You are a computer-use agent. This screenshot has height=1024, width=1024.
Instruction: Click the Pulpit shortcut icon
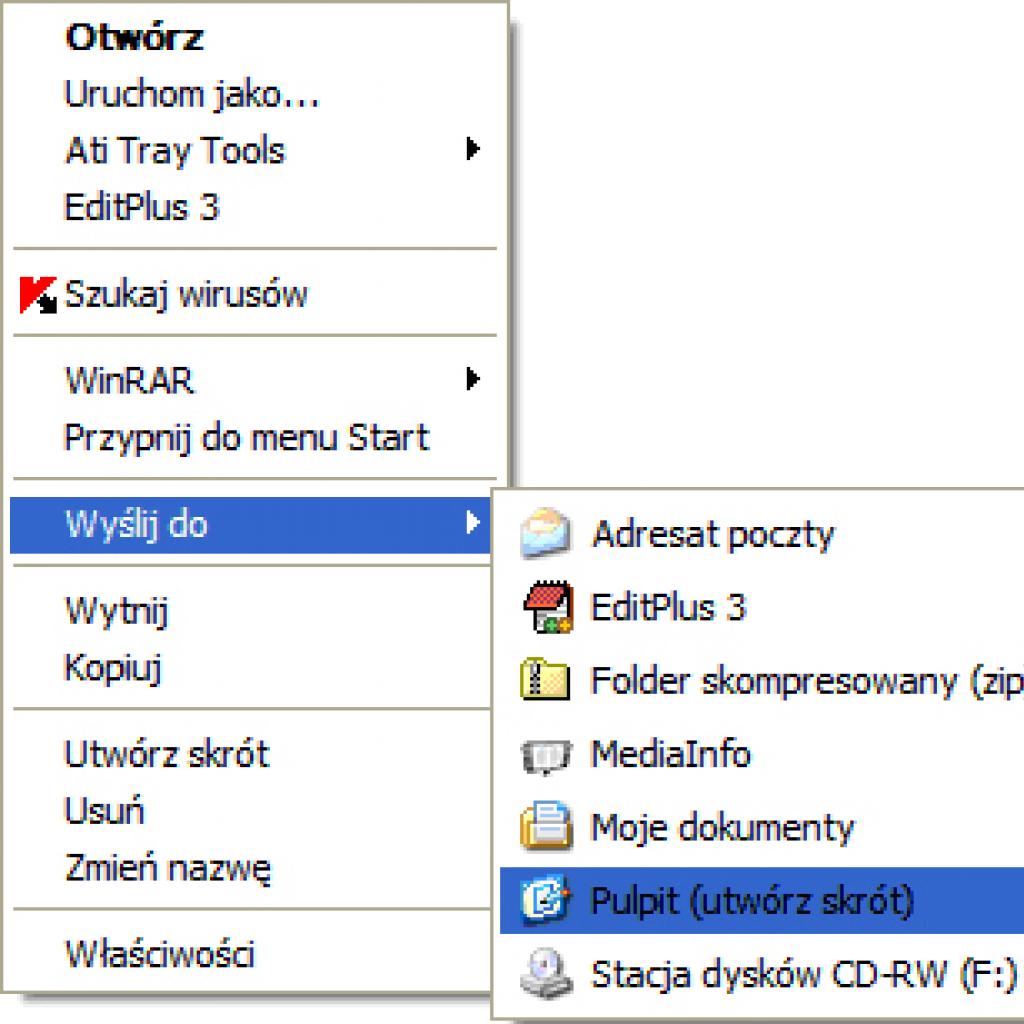(546, 900)
